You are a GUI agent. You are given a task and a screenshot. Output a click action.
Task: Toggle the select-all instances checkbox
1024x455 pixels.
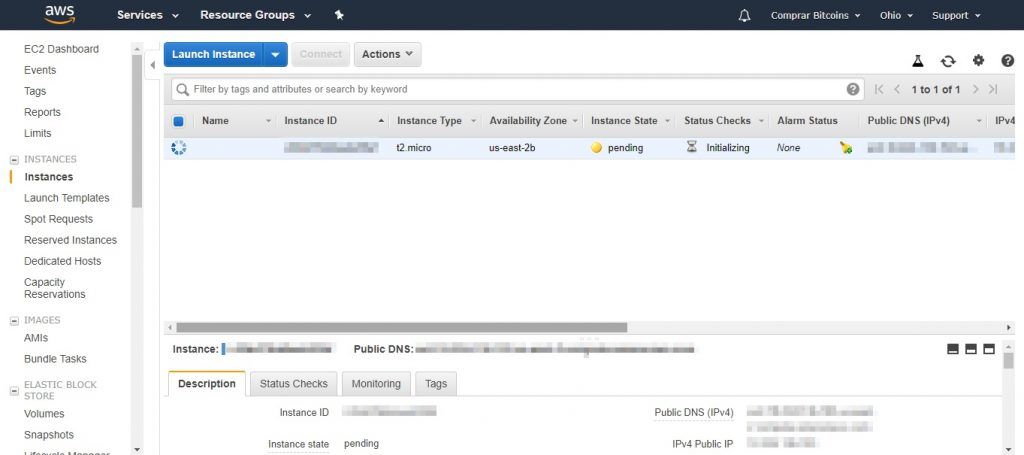click(x=178, y=121)
